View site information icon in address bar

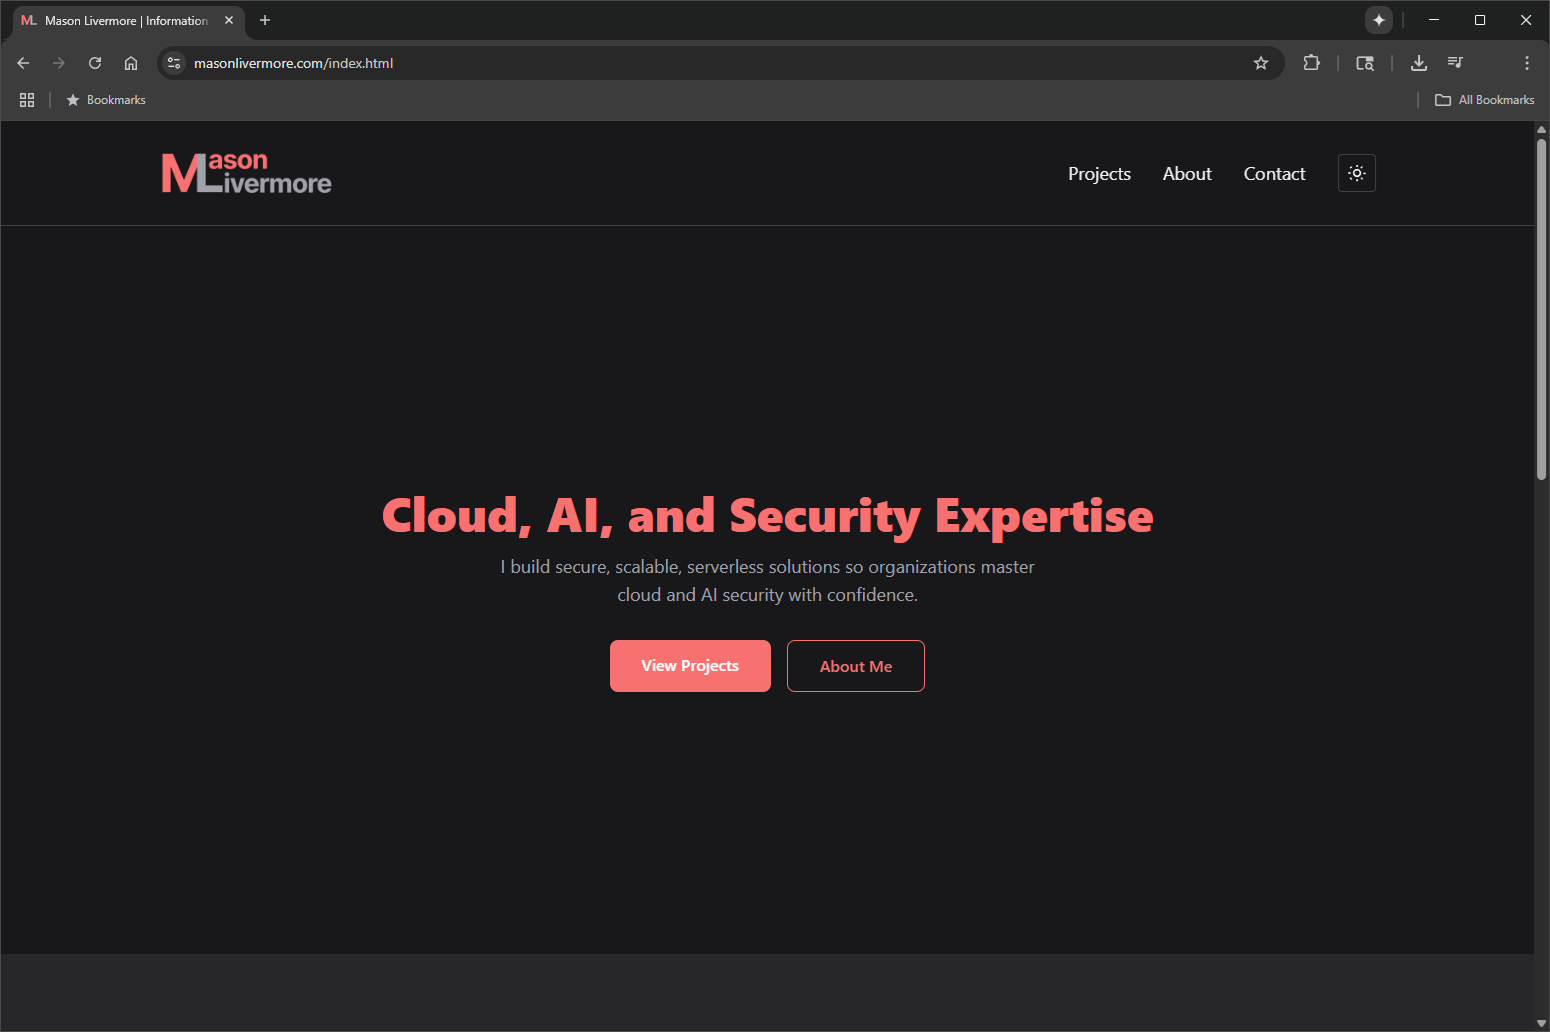[x=174, y=63]
